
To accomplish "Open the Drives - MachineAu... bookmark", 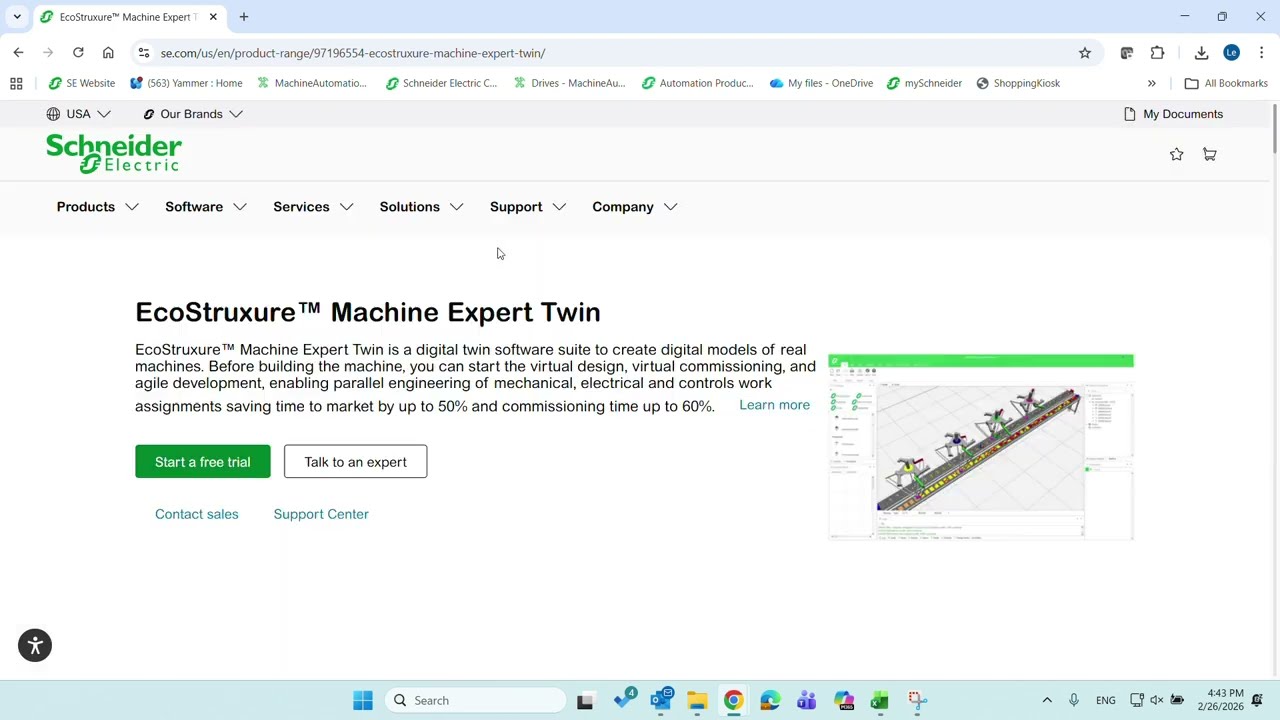I will (x=569, y=83).
